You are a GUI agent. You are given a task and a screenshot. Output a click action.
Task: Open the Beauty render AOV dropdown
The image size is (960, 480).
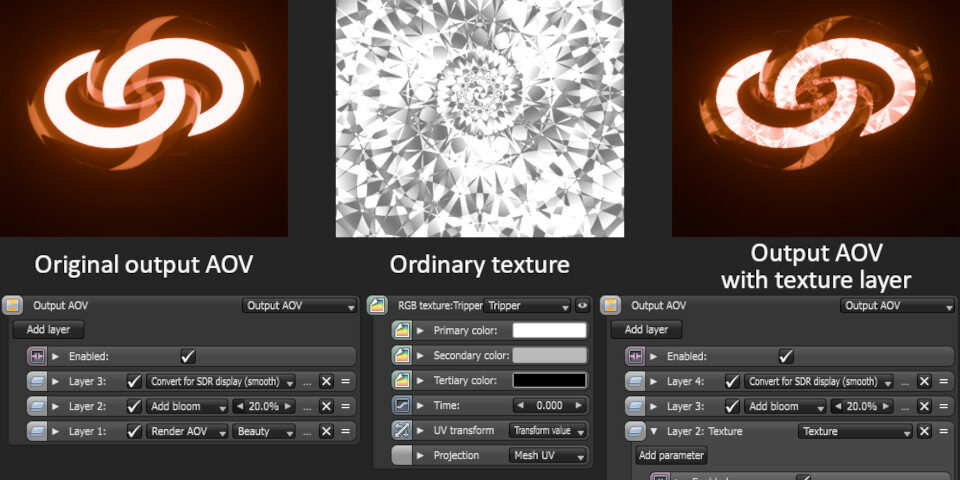[x=263, y=432]
